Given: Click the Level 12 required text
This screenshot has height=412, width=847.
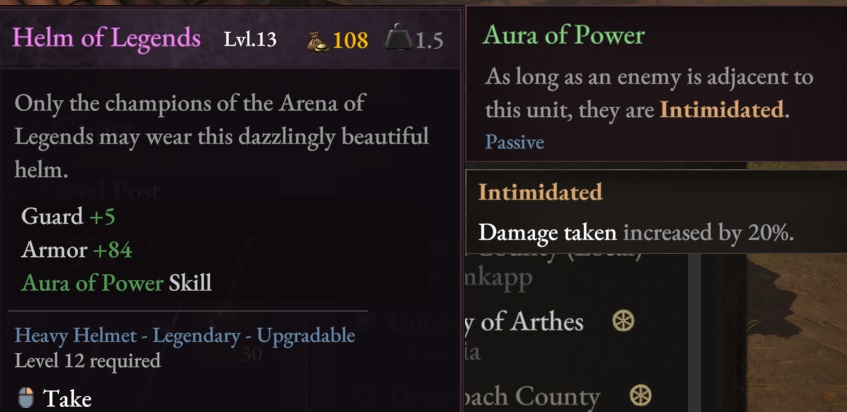Looking at the screenshot, I should pyautogui.click(x=87, y=360).
